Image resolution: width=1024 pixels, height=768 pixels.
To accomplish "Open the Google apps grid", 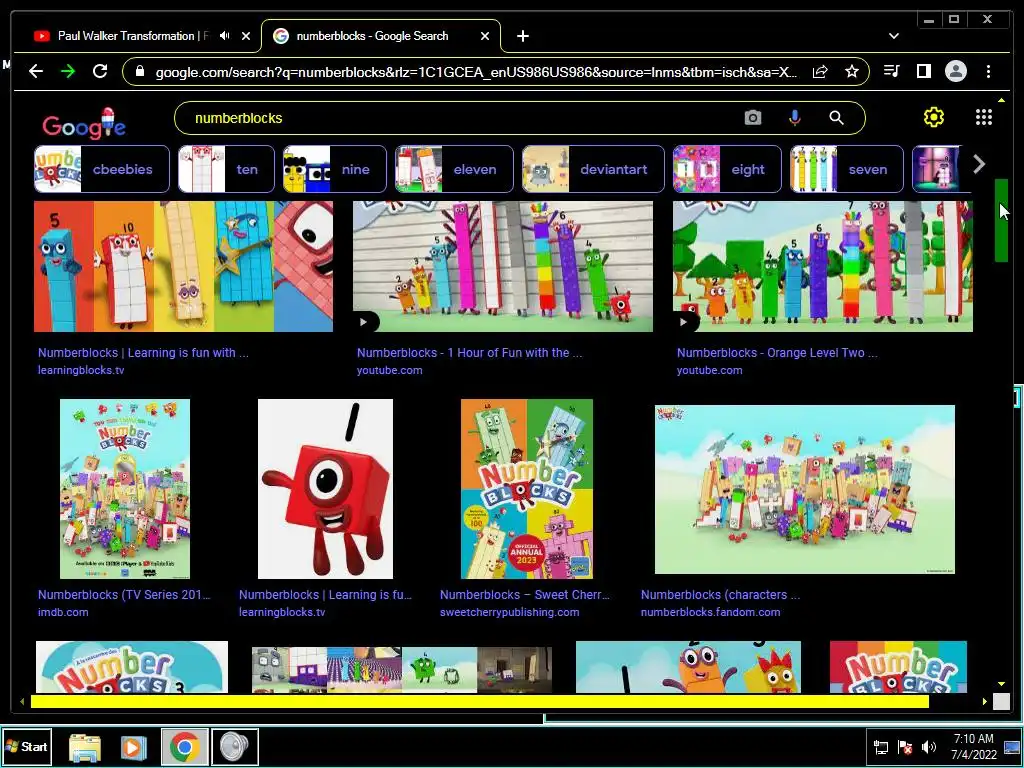I will [984, 118].
